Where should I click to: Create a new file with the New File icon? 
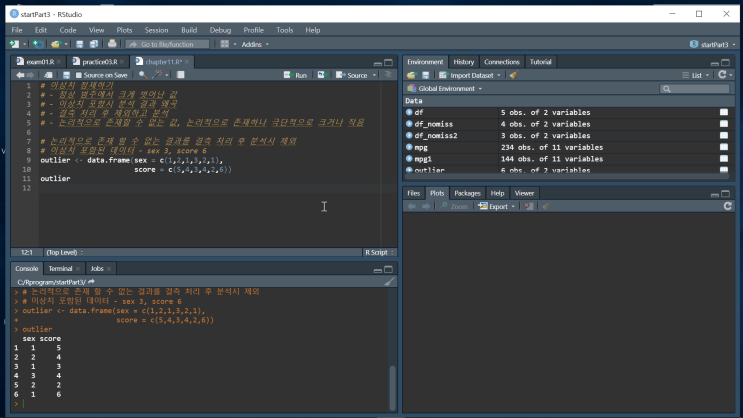tap(14, 44)
